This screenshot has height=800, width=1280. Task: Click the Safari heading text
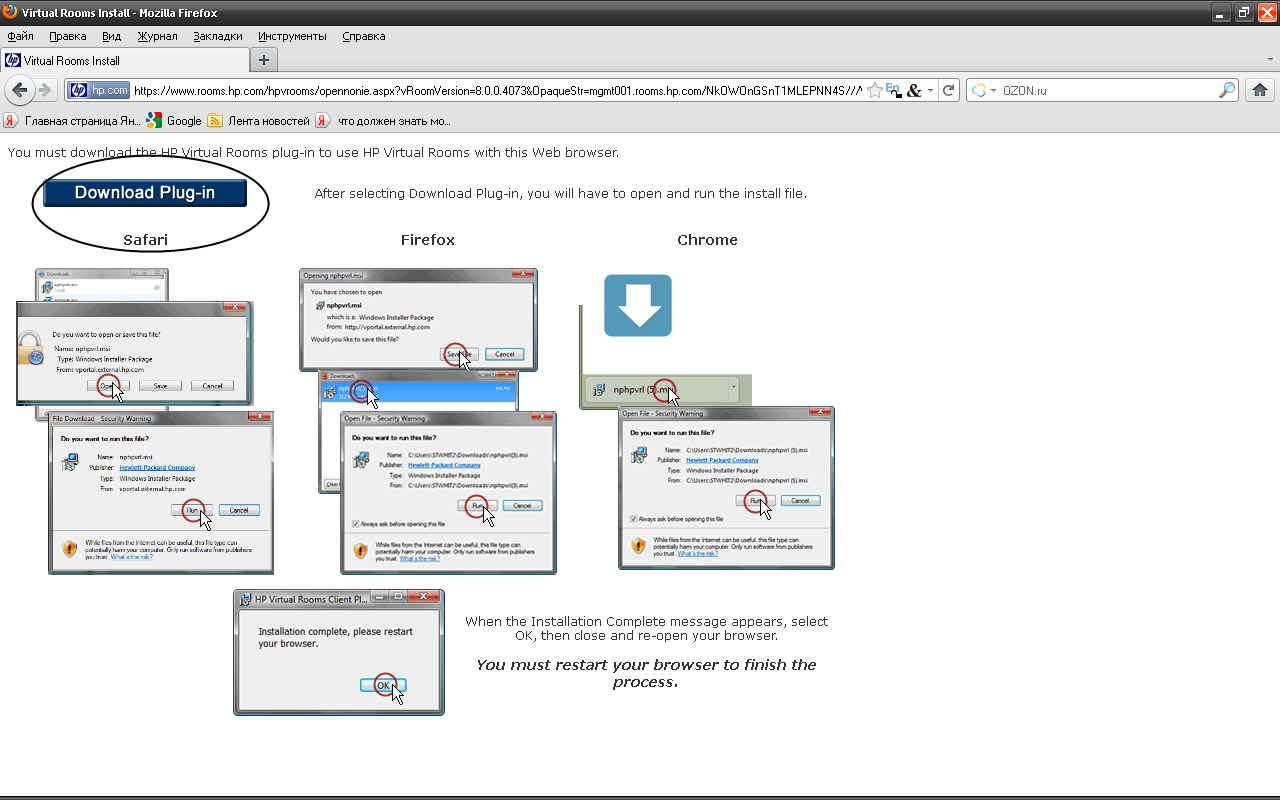(145, 240)
